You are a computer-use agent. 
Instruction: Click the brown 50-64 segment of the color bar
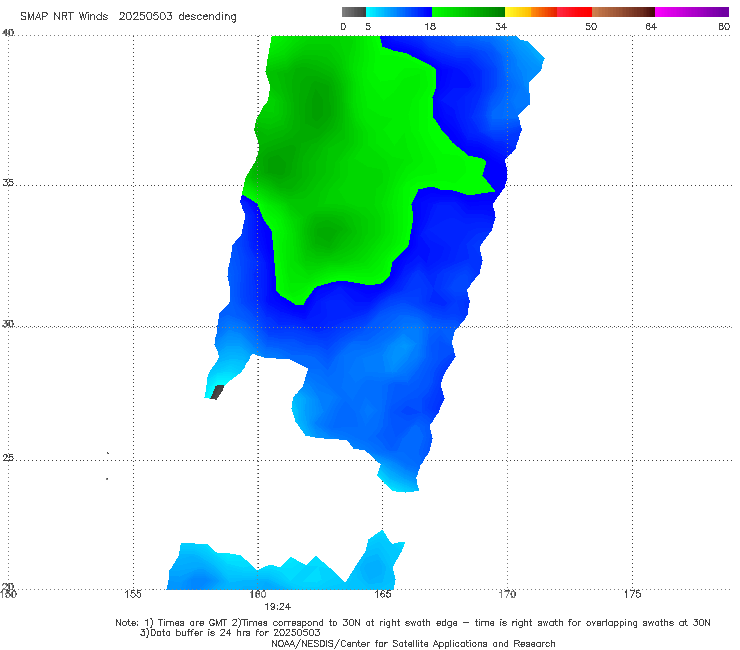tap(623, 12)
